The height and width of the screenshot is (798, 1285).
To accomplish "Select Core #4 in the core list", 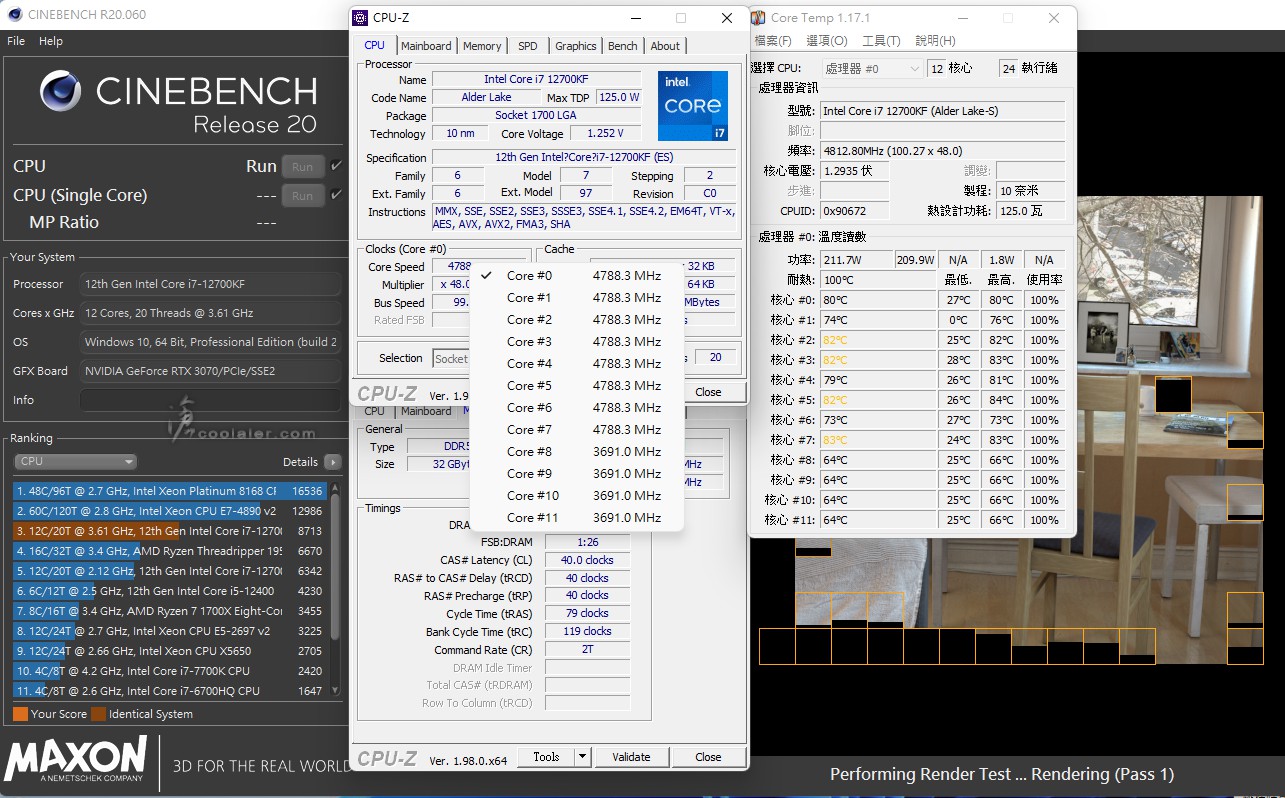I will point(577,364).
